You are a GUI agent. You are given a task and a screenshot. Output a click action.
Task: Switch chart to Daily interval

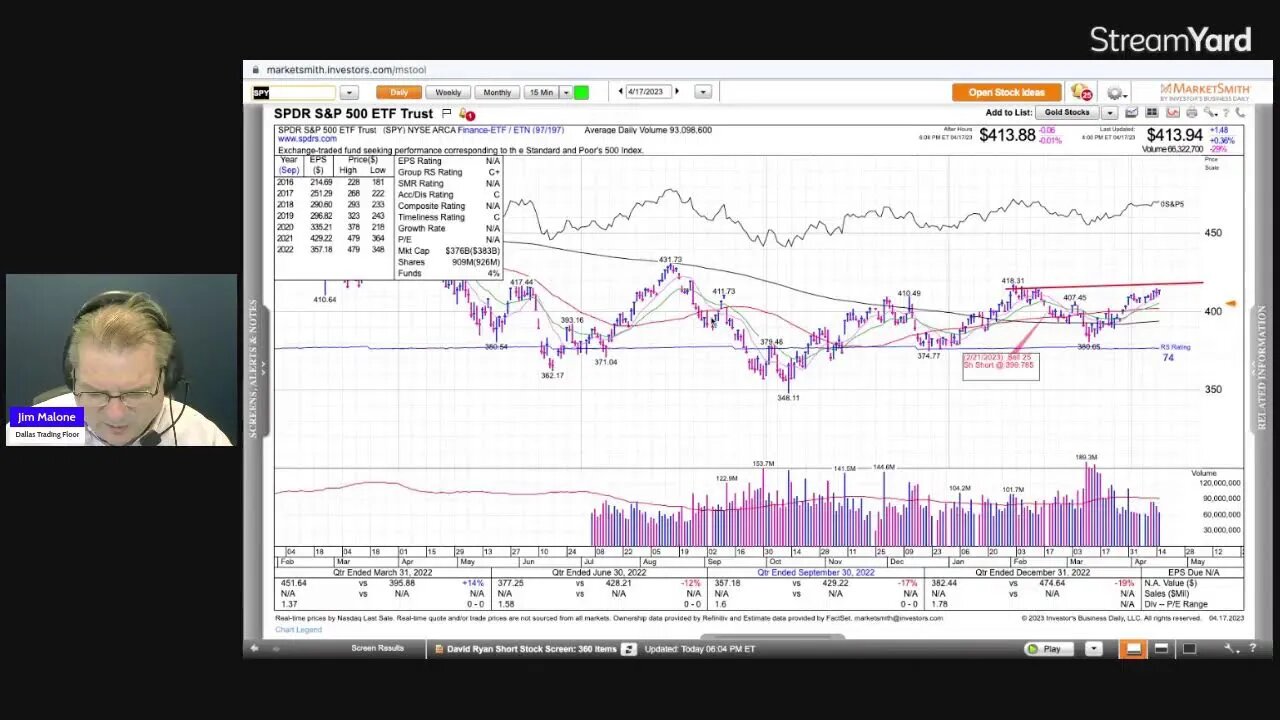[x=399, y=92]
